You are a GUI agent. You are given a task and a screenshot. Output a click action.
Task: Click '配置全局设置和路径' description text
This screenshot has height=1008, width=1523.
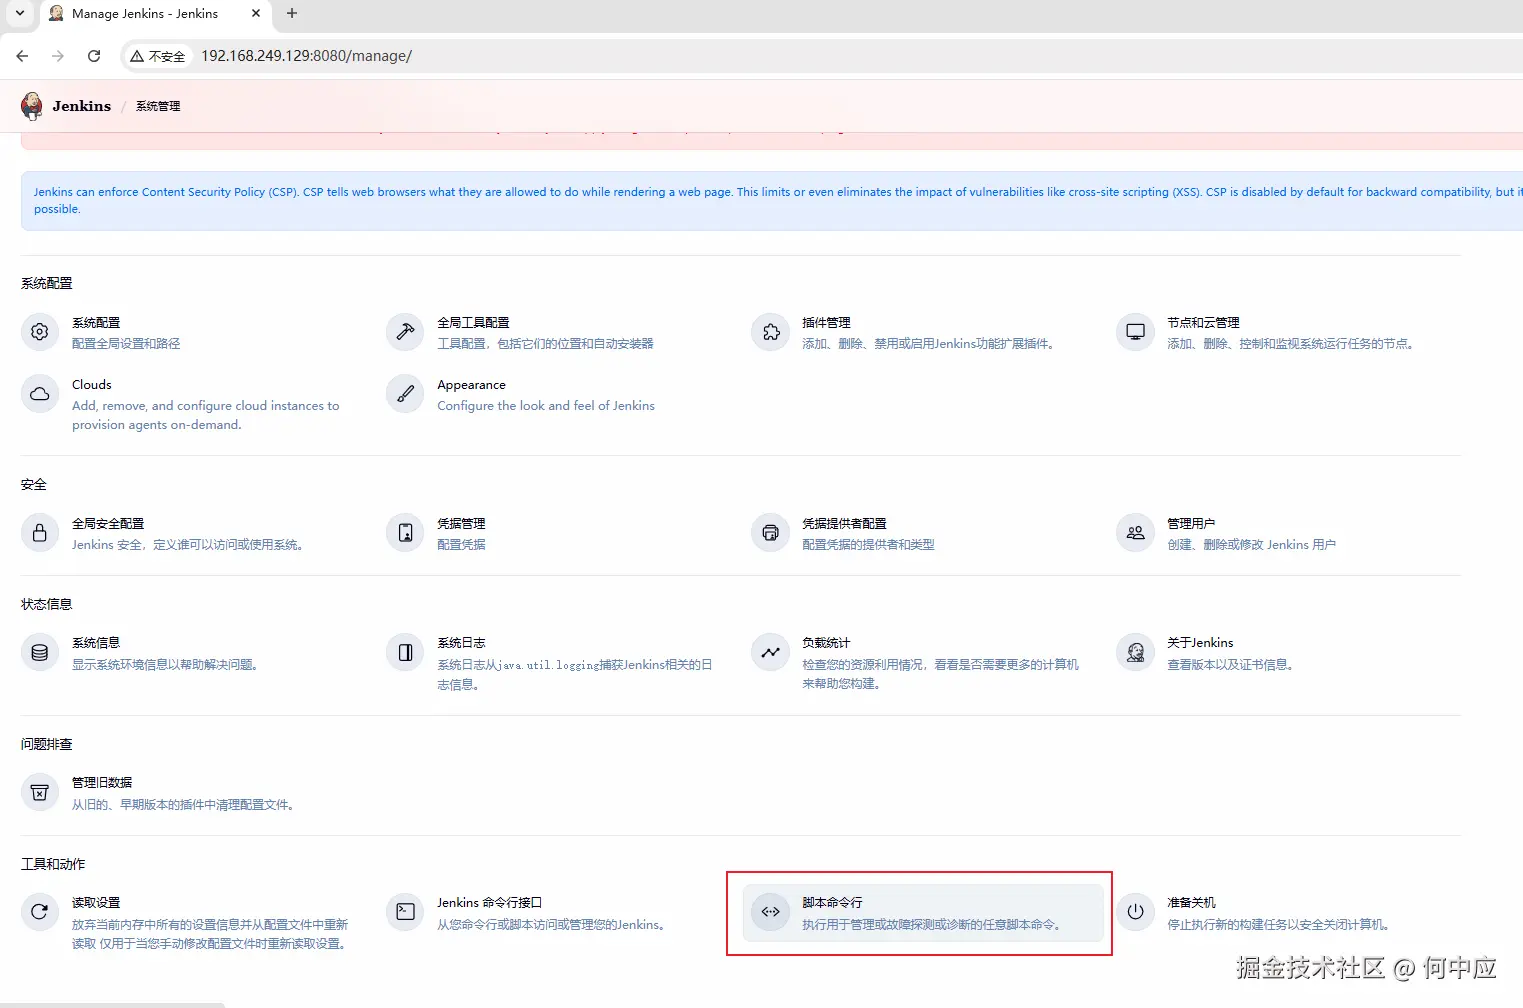pyautogui.click(x=126, y=344)
